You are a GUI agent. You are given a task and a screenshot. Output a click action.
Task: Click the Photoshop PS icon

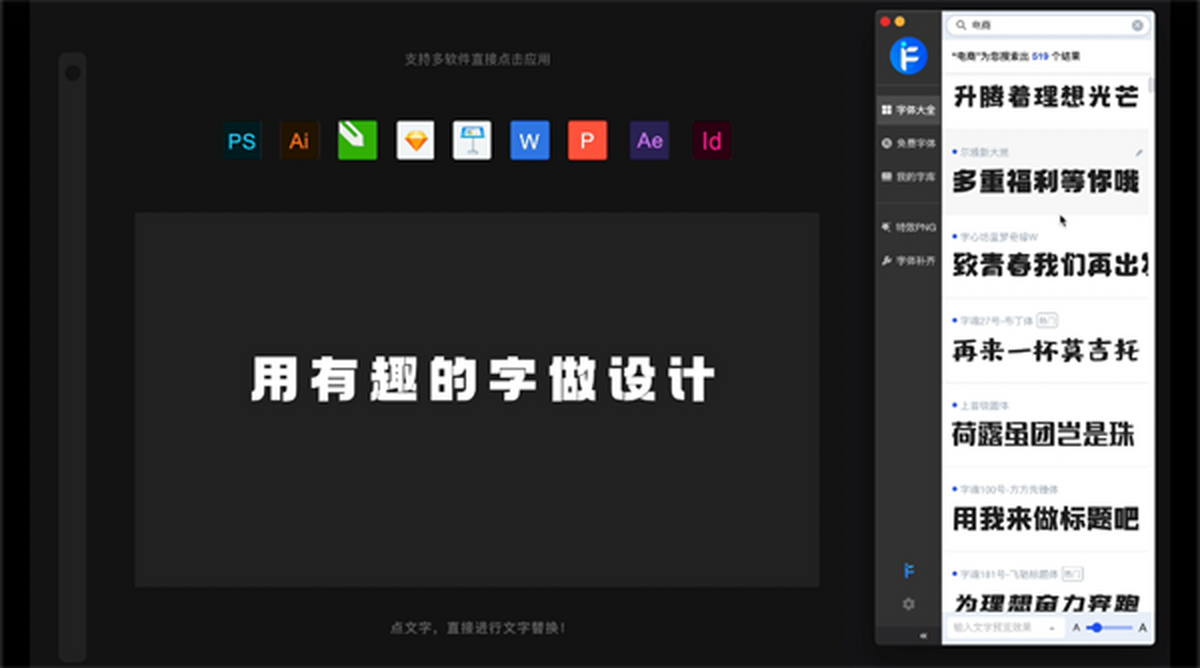pos(242,141)
